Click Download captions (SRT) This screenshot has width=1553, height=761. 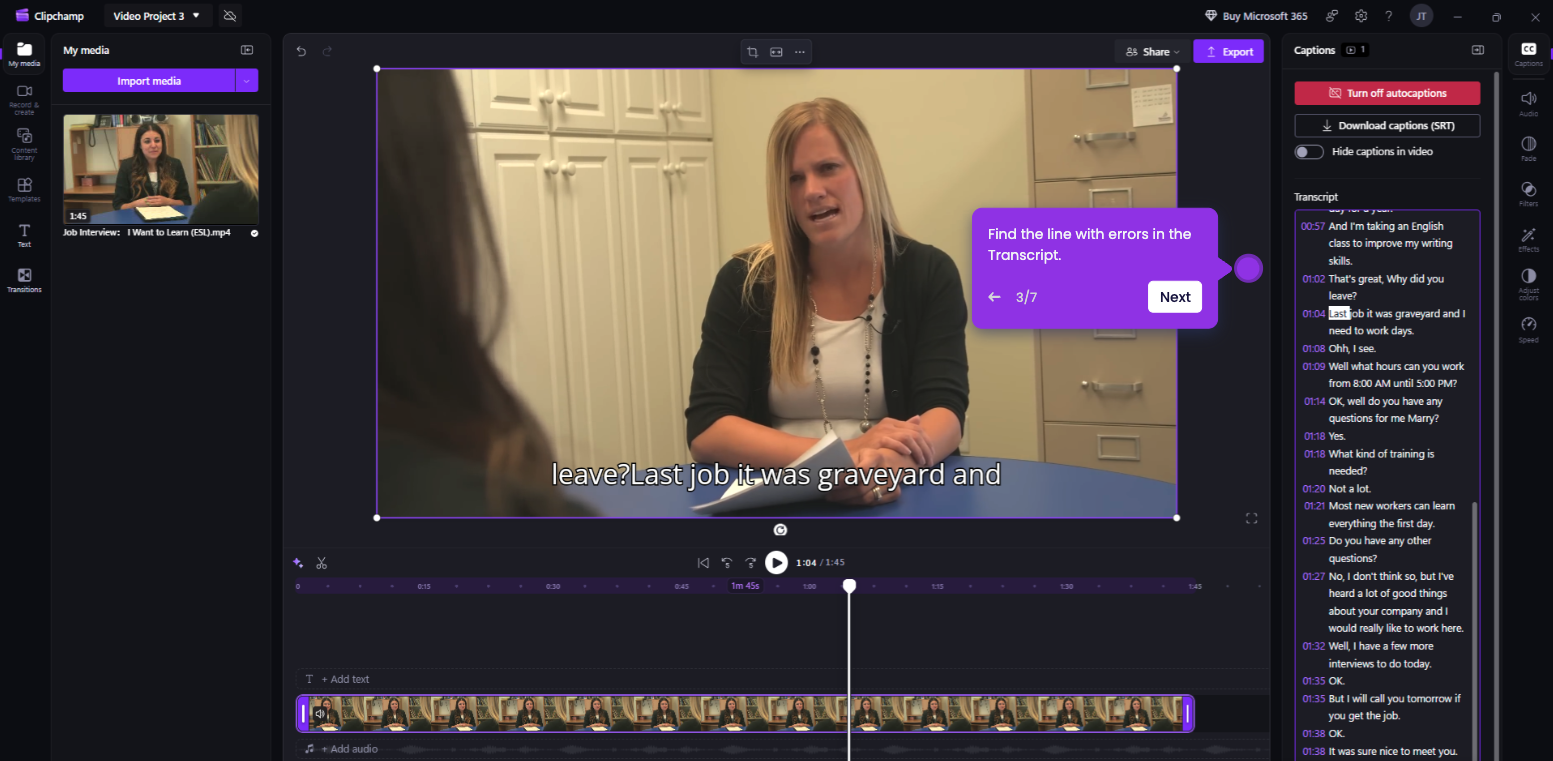[x=1387, y=126]
